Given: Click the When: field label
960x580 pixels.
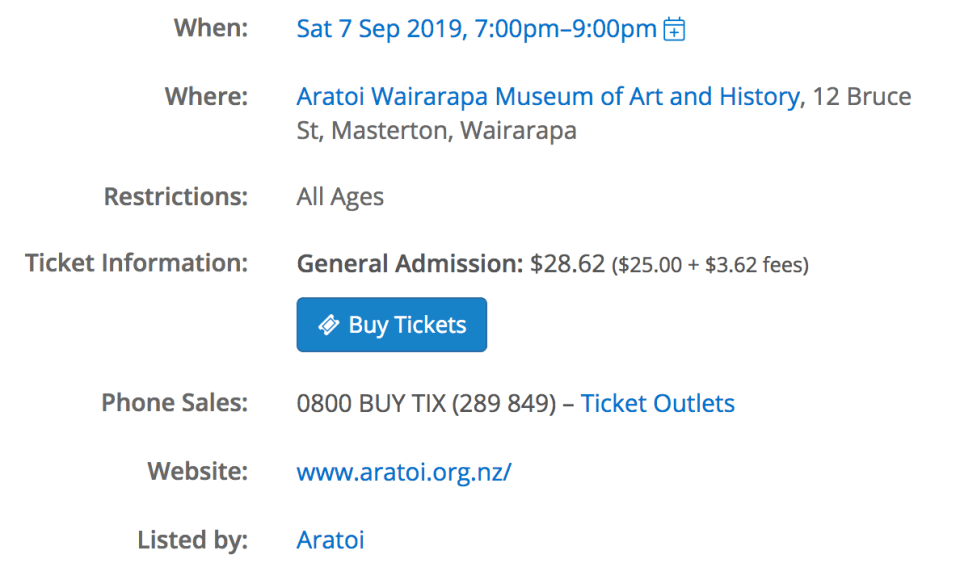Looking at the screenshot, I should tap(210, 28).
